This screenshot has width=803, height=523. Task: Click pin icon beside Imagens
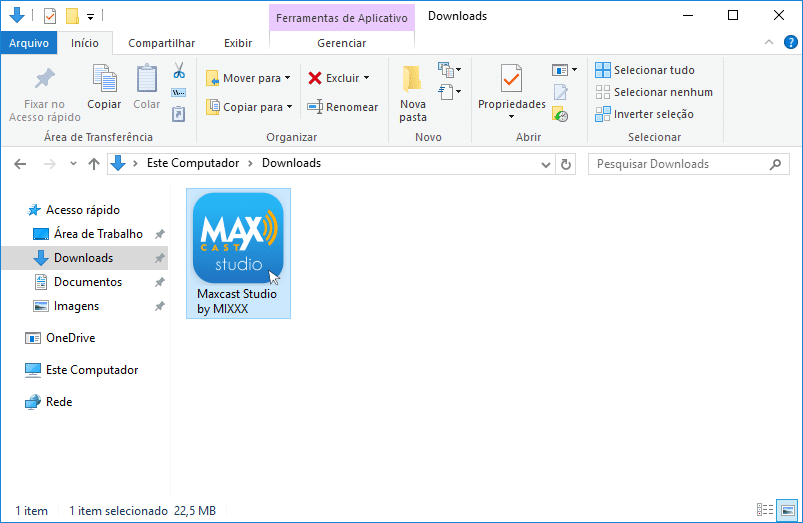click(160, 306)
